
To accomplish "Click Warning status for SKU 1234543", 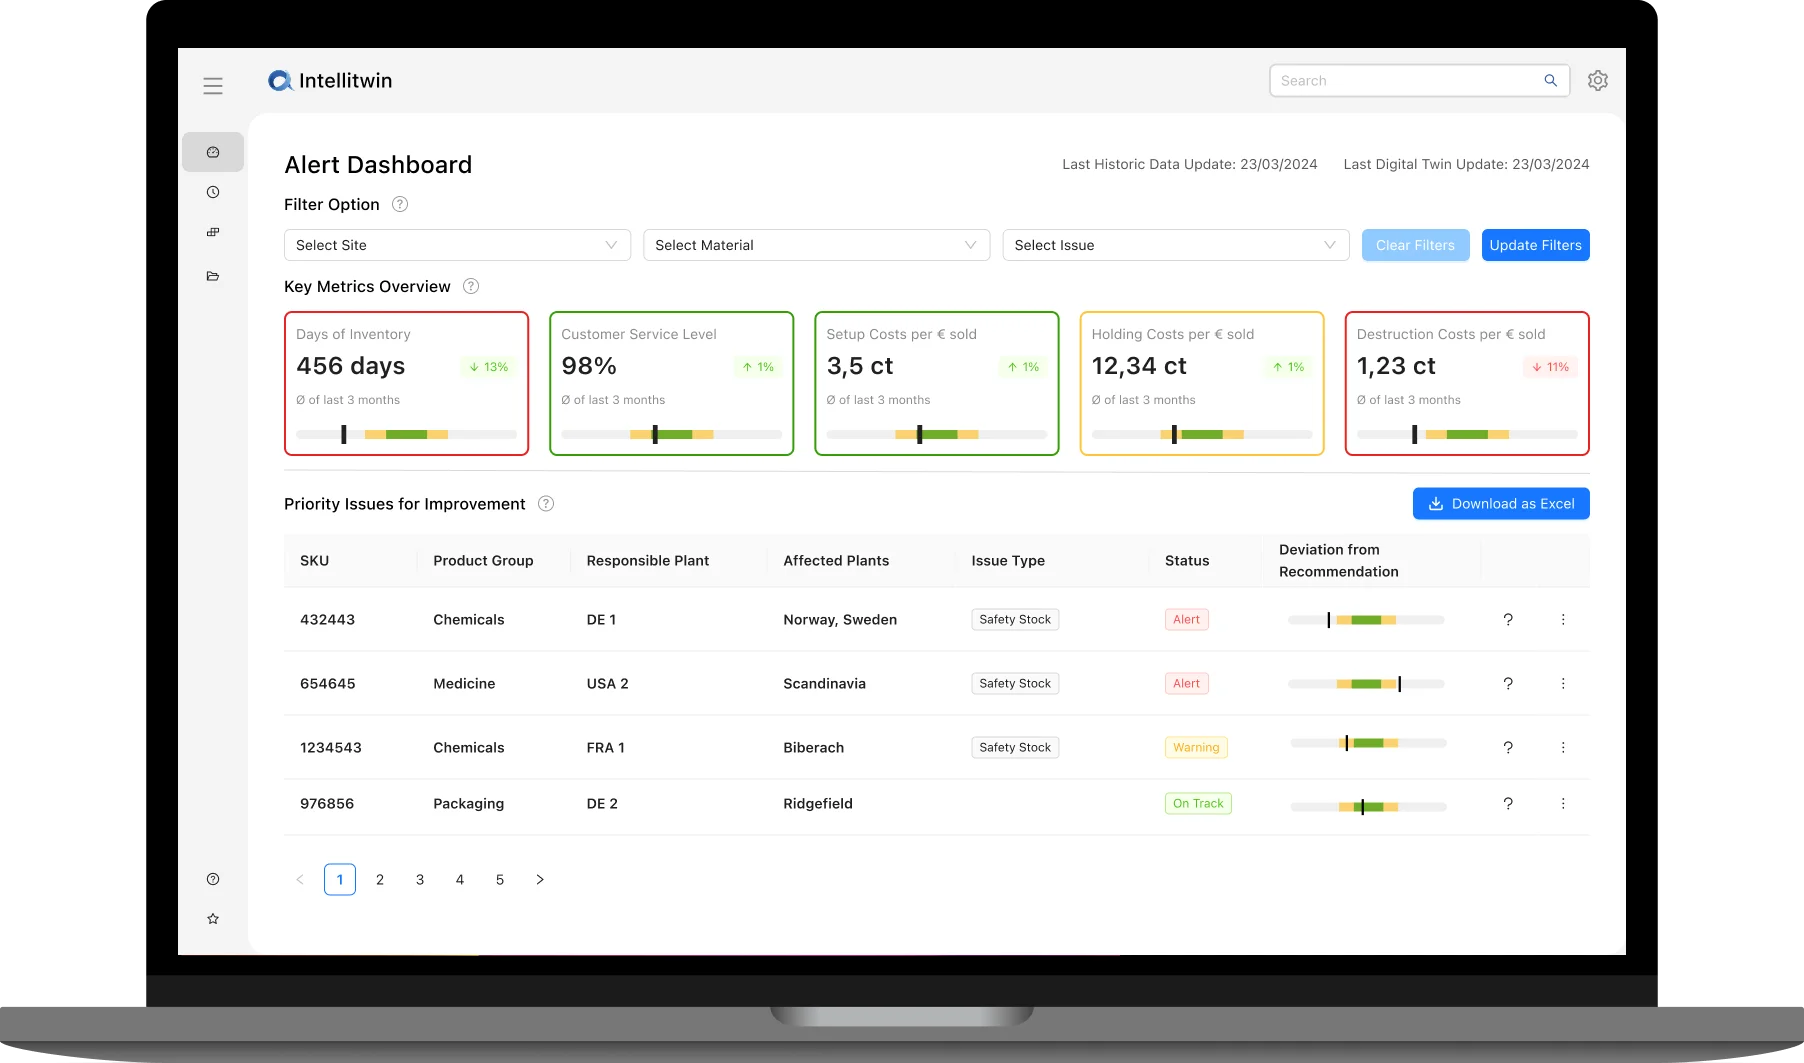I will pos(1196,748).
